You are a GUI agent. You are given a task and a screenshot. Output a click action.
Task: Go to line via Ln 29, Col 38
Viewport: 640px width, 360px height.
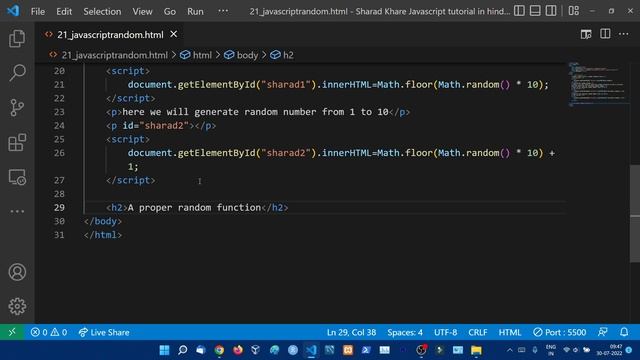pos(351,332)
